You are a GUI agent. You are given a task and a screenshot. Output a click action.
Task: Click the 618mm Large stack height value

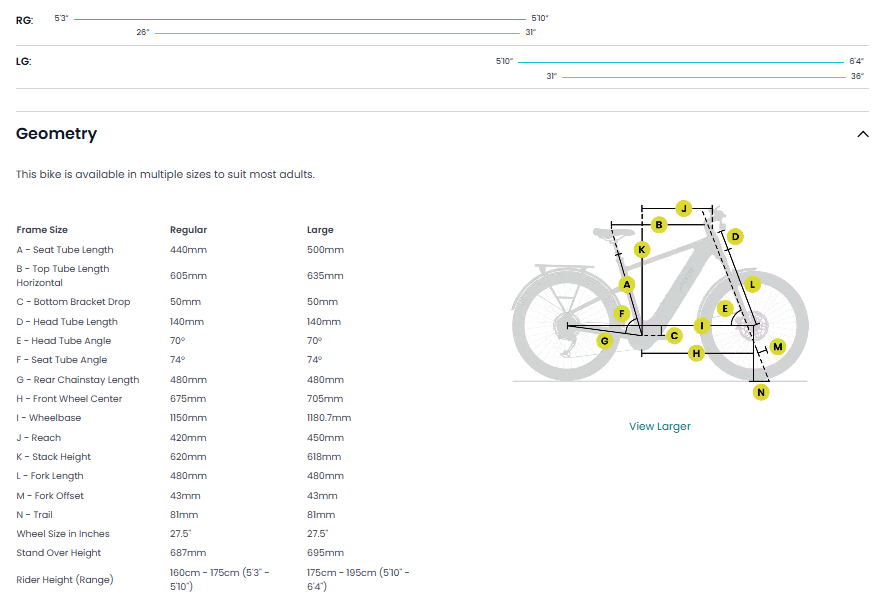(x=324, y=457)
